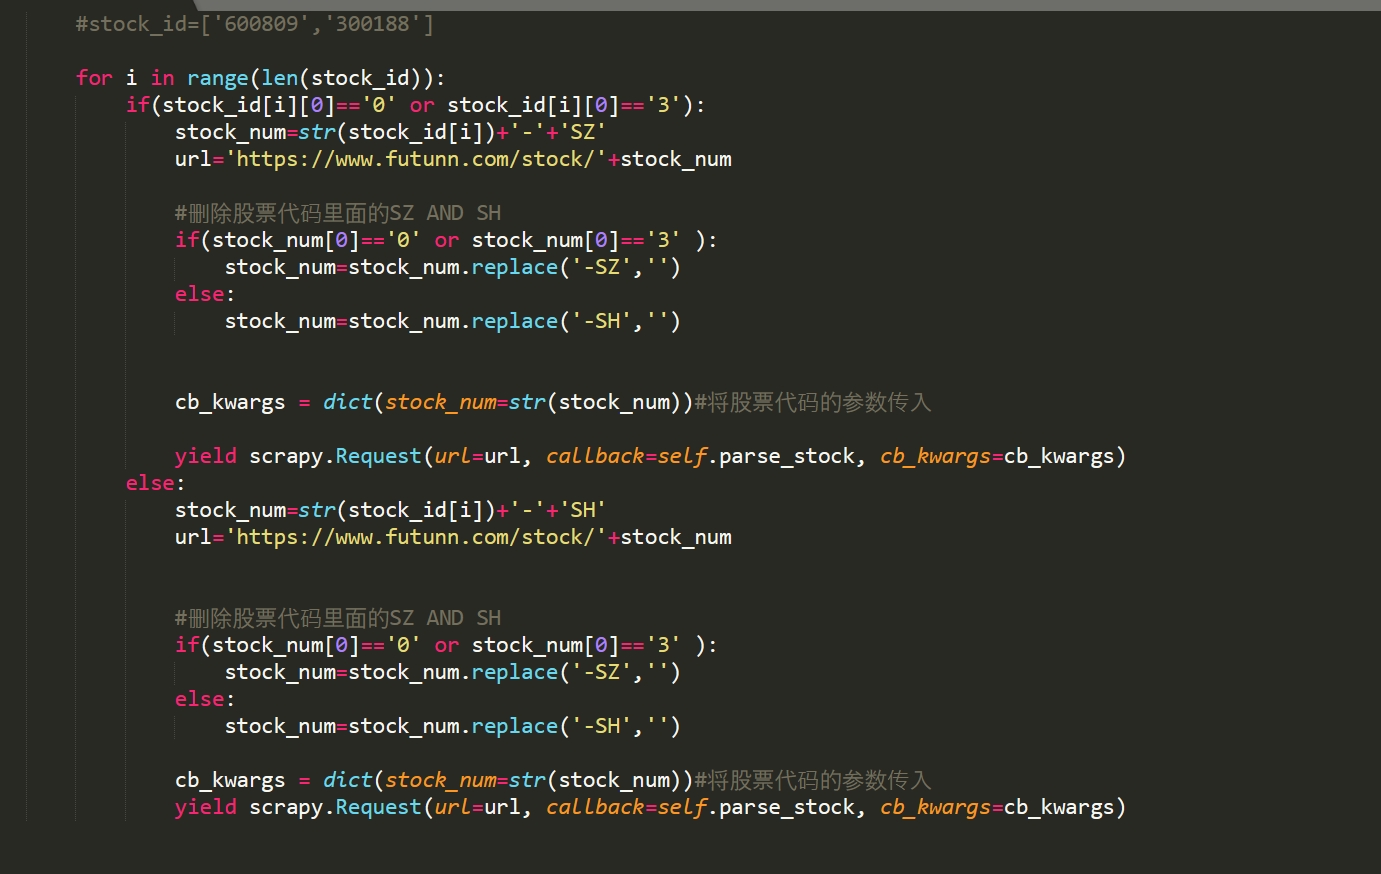Screen dimensions: 1381x874
Task: Click the commented #stock_id=['600809','300188'] line
Action: [x=255, y=24]
